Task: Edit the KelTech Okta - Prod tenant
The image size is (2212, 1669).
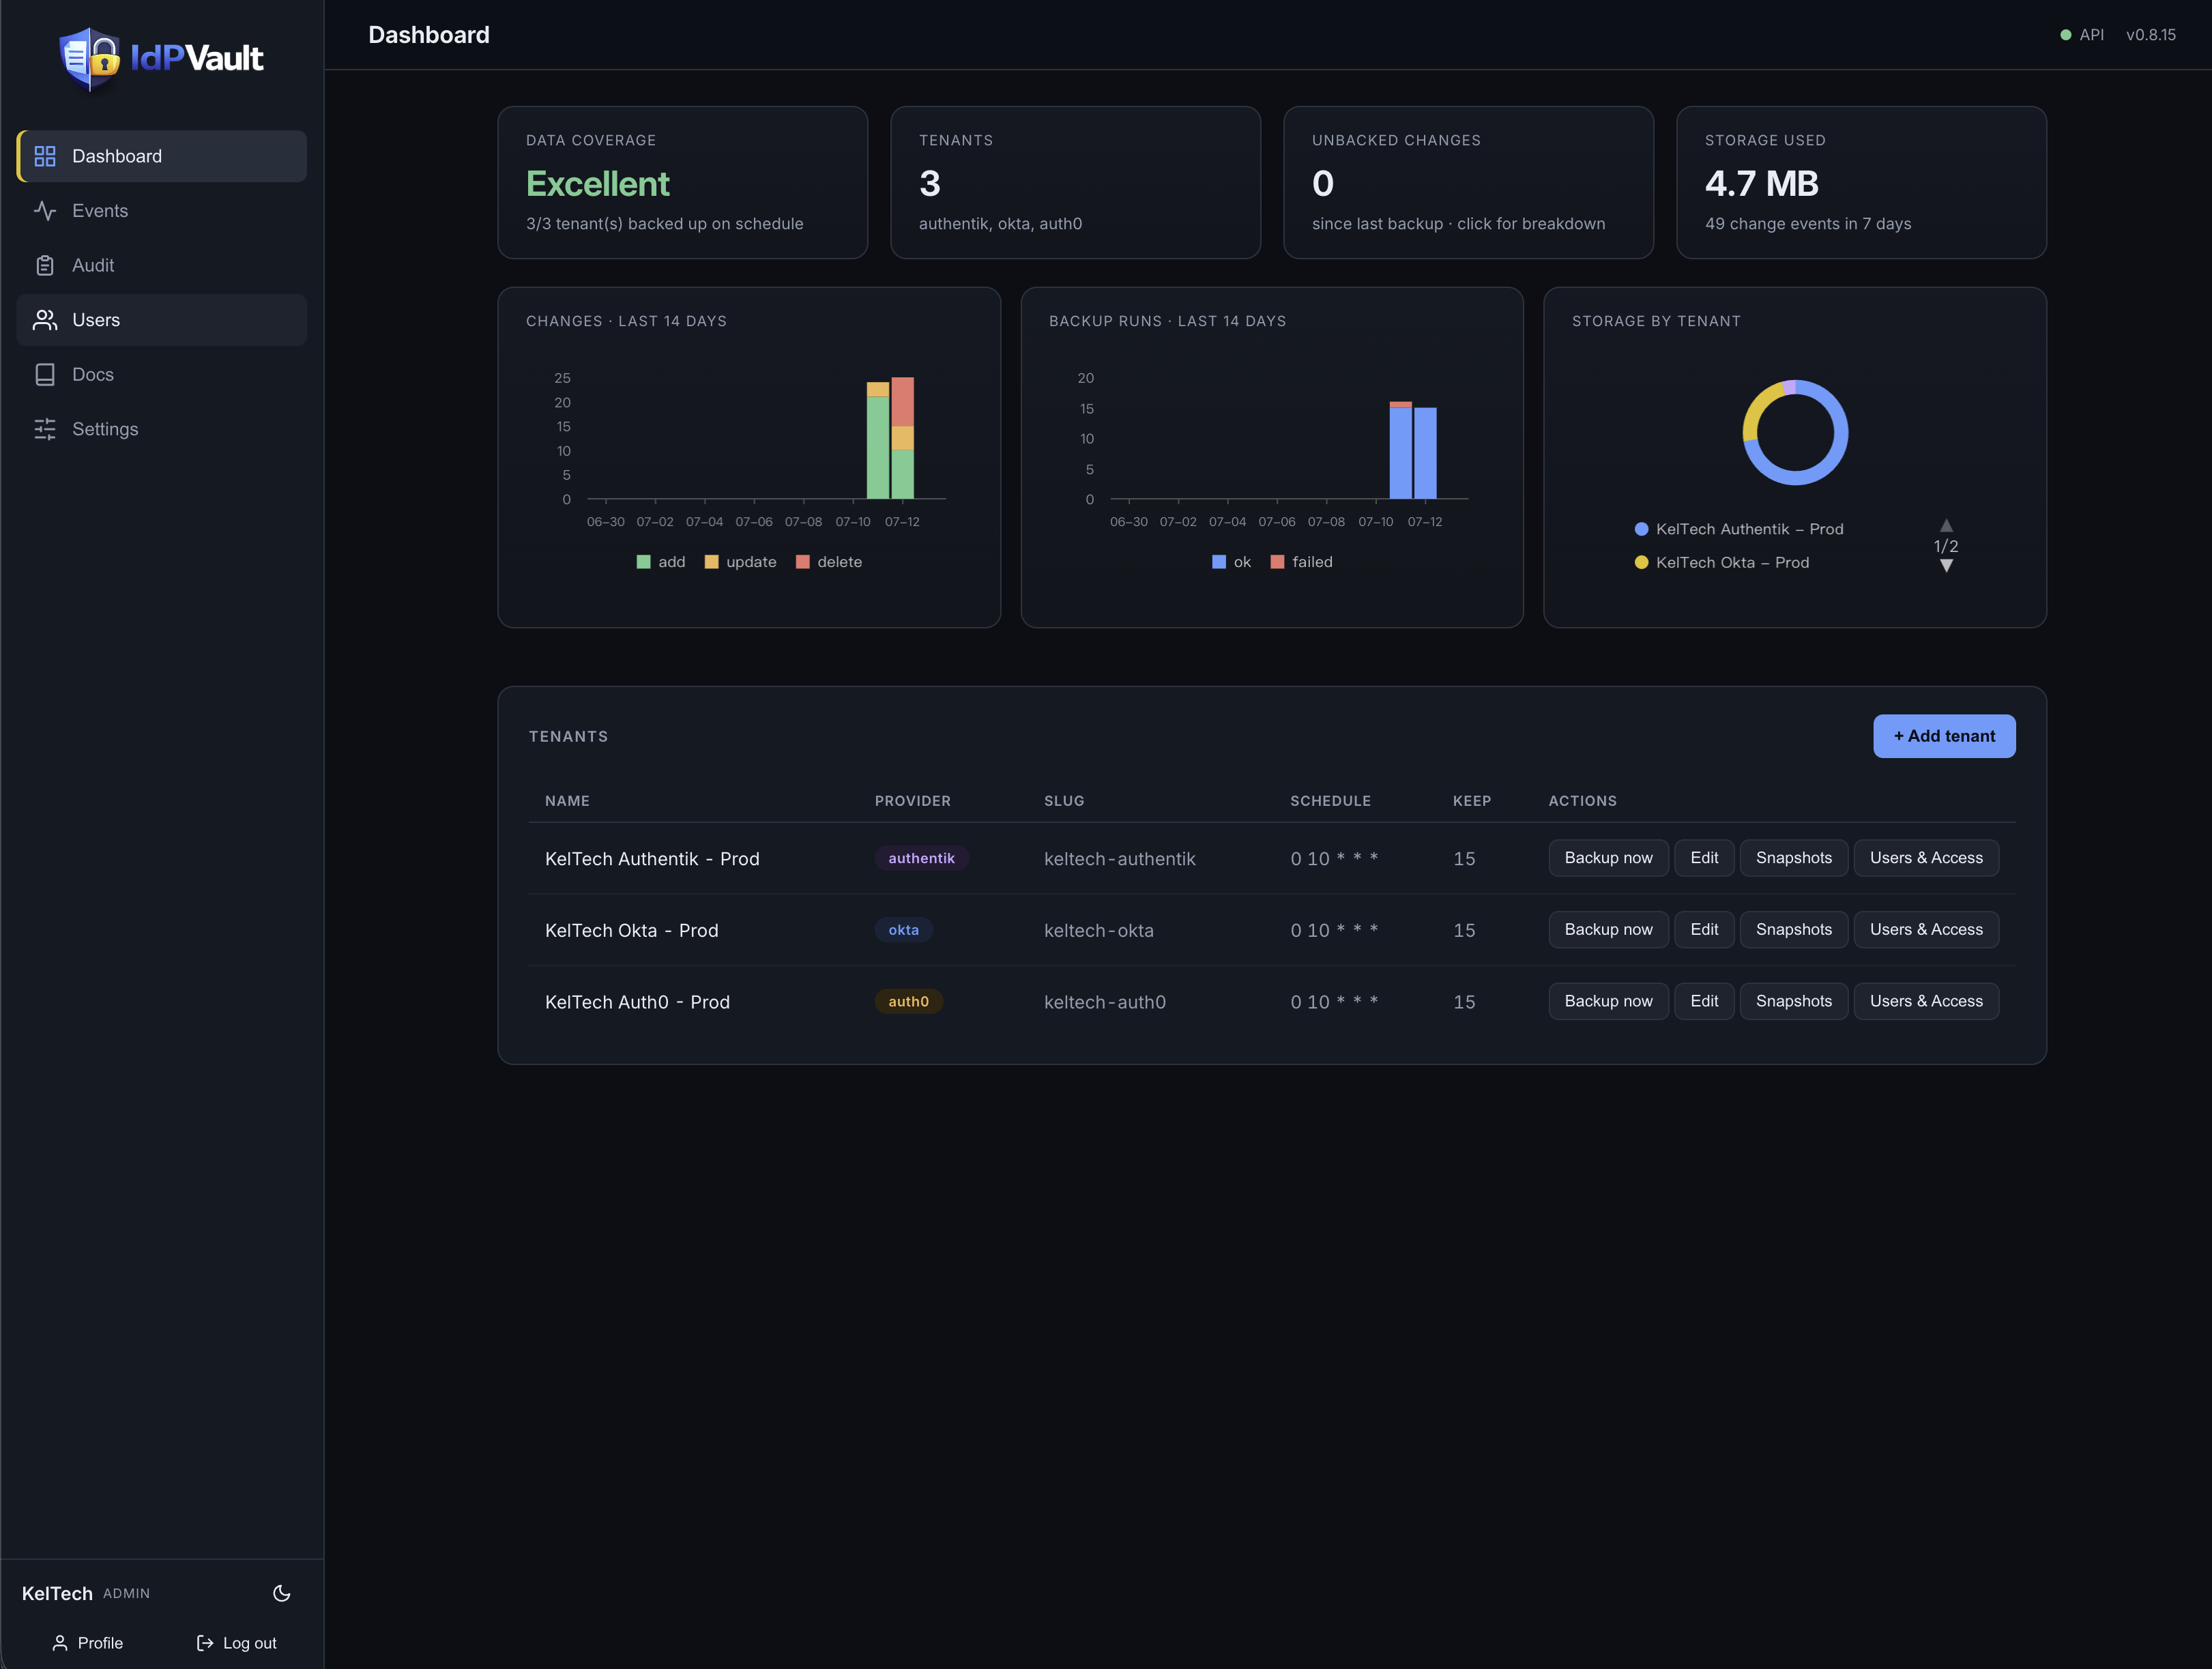Action: pyautogui.click(x=1704, y=930)
